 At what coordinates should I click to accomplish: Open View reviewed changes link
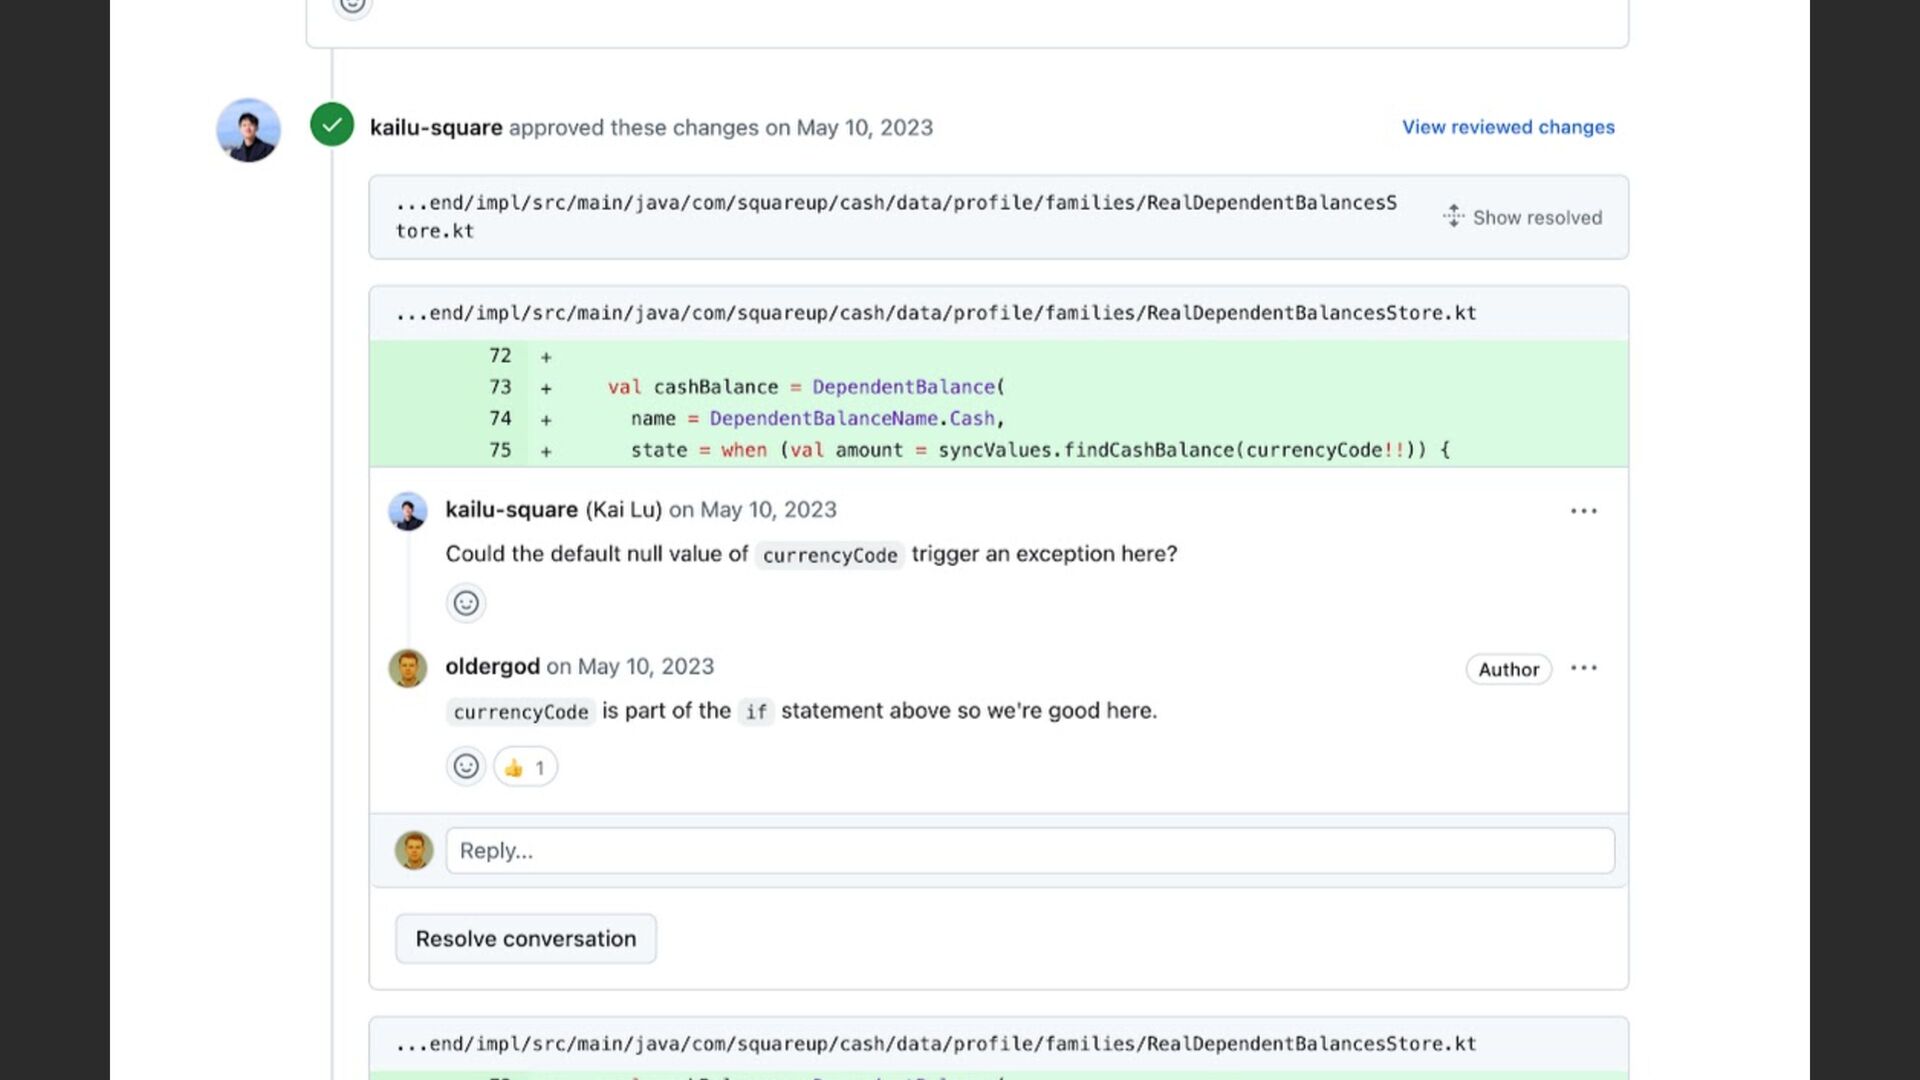[x=1507, y=127]
